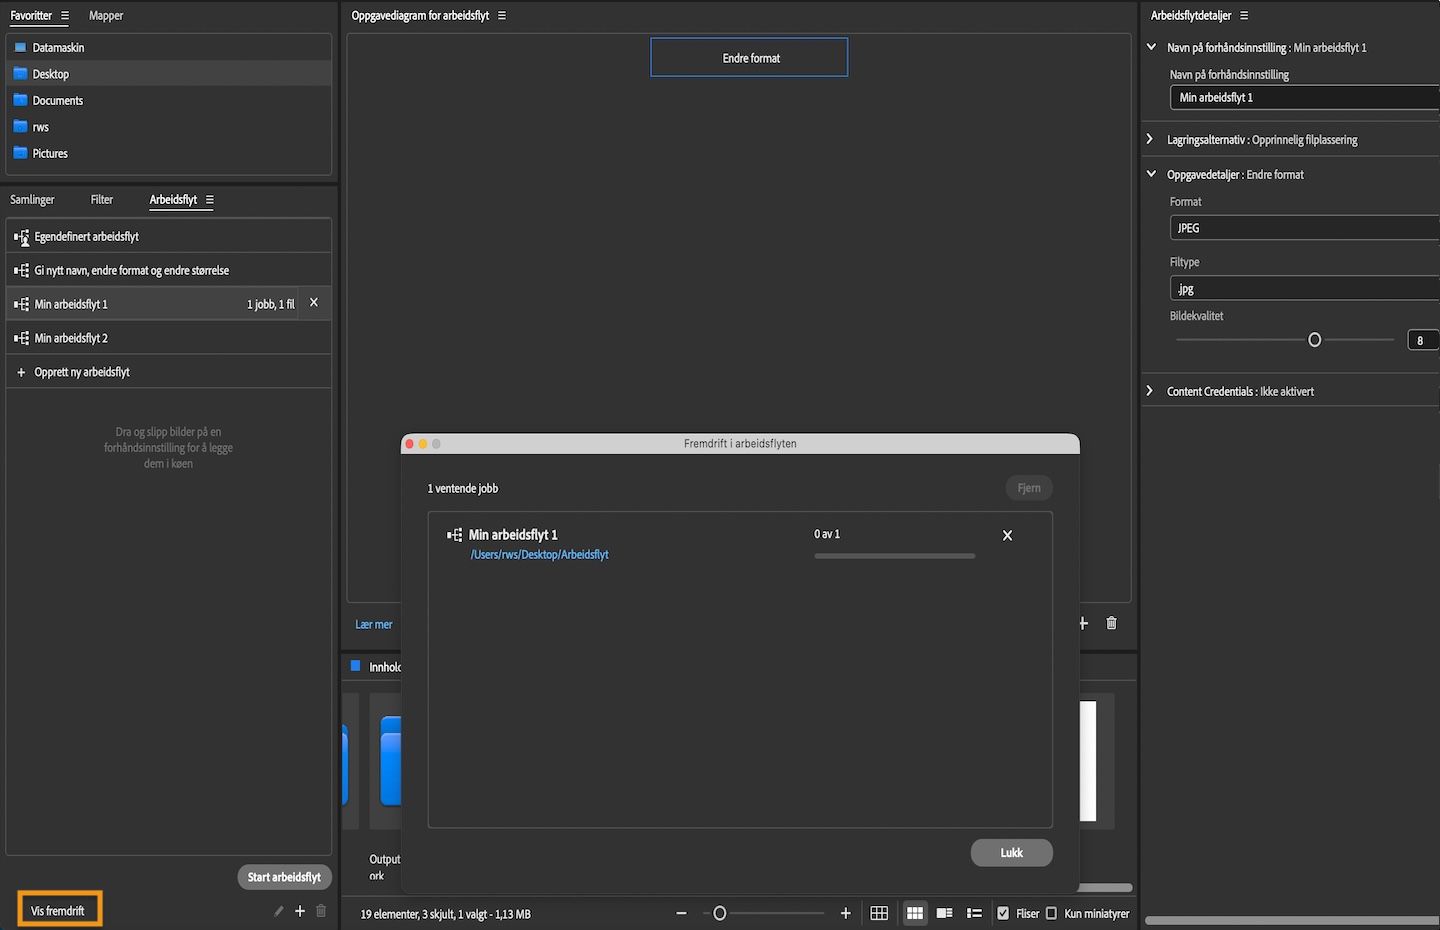Click the Vis fremdrift button
This screenshot has width=1440, height=930.
coord(58,911)
